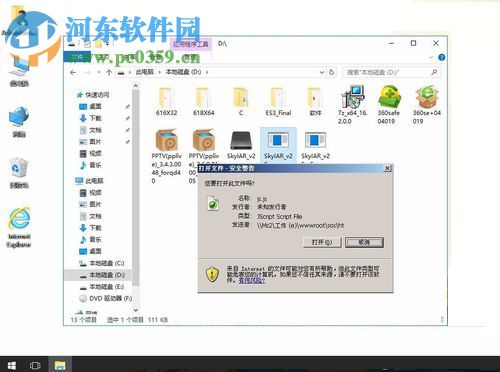Click navigation pane scroll-up arrow
Viewport: 500px width, 372px height.
coord(136,86)
